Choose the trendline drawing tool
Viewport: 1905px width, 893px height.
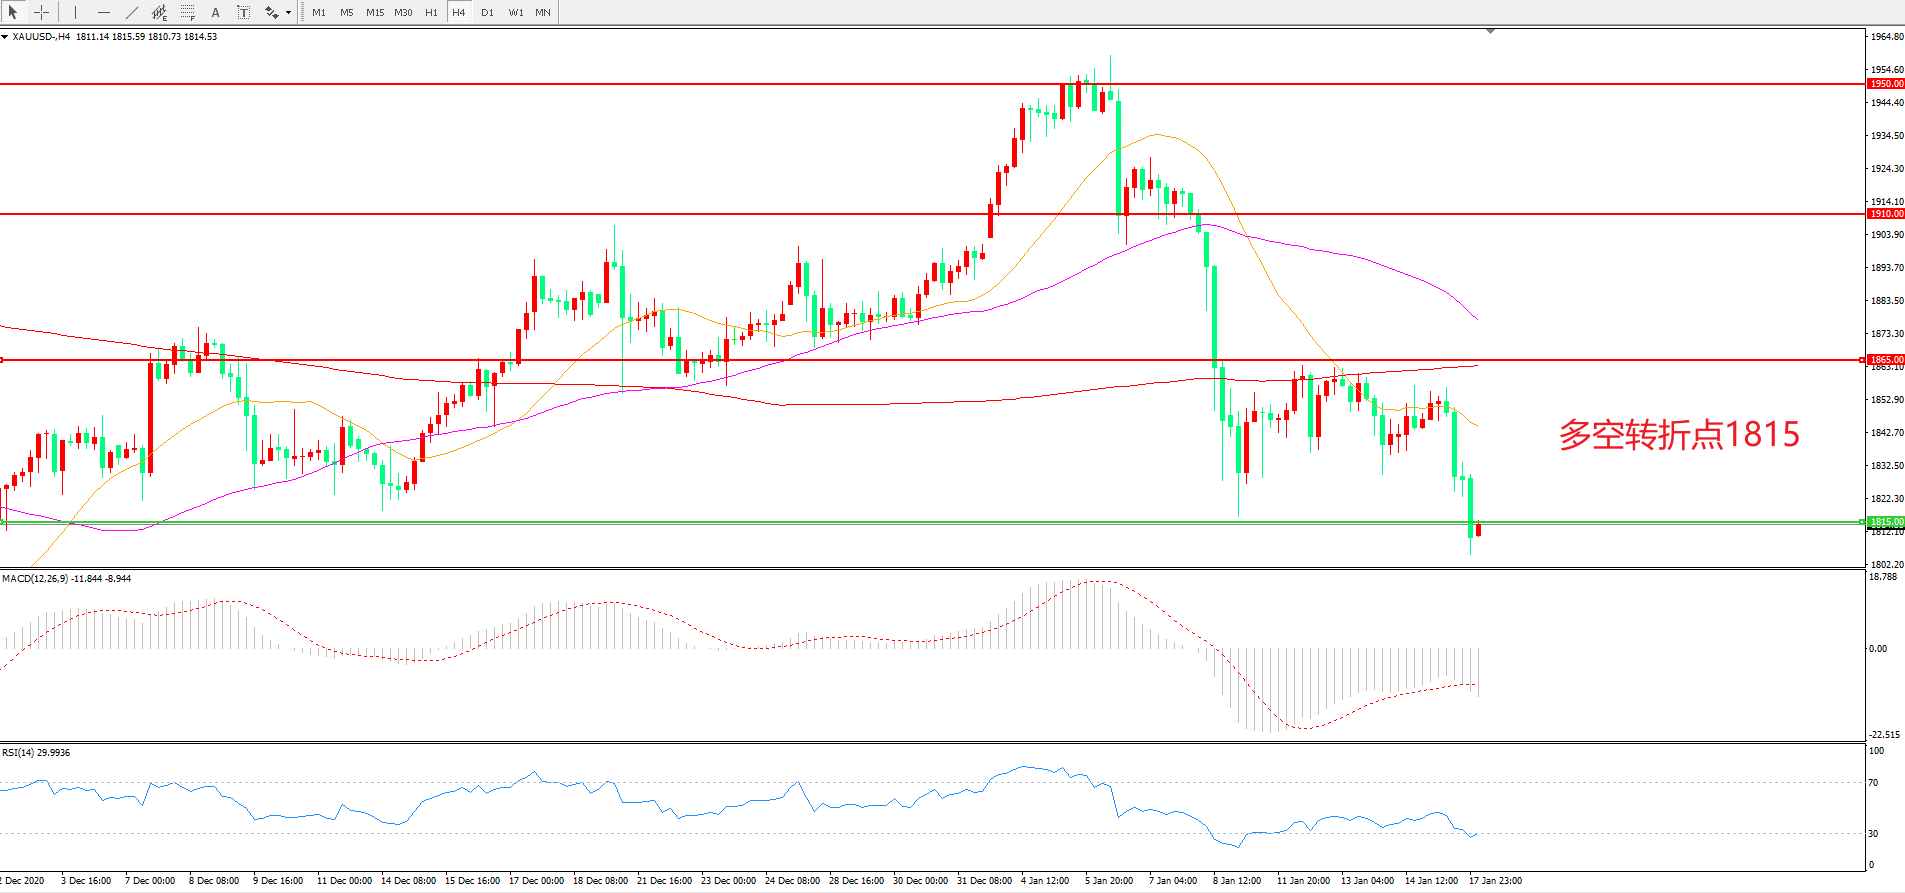coord(132,12)
